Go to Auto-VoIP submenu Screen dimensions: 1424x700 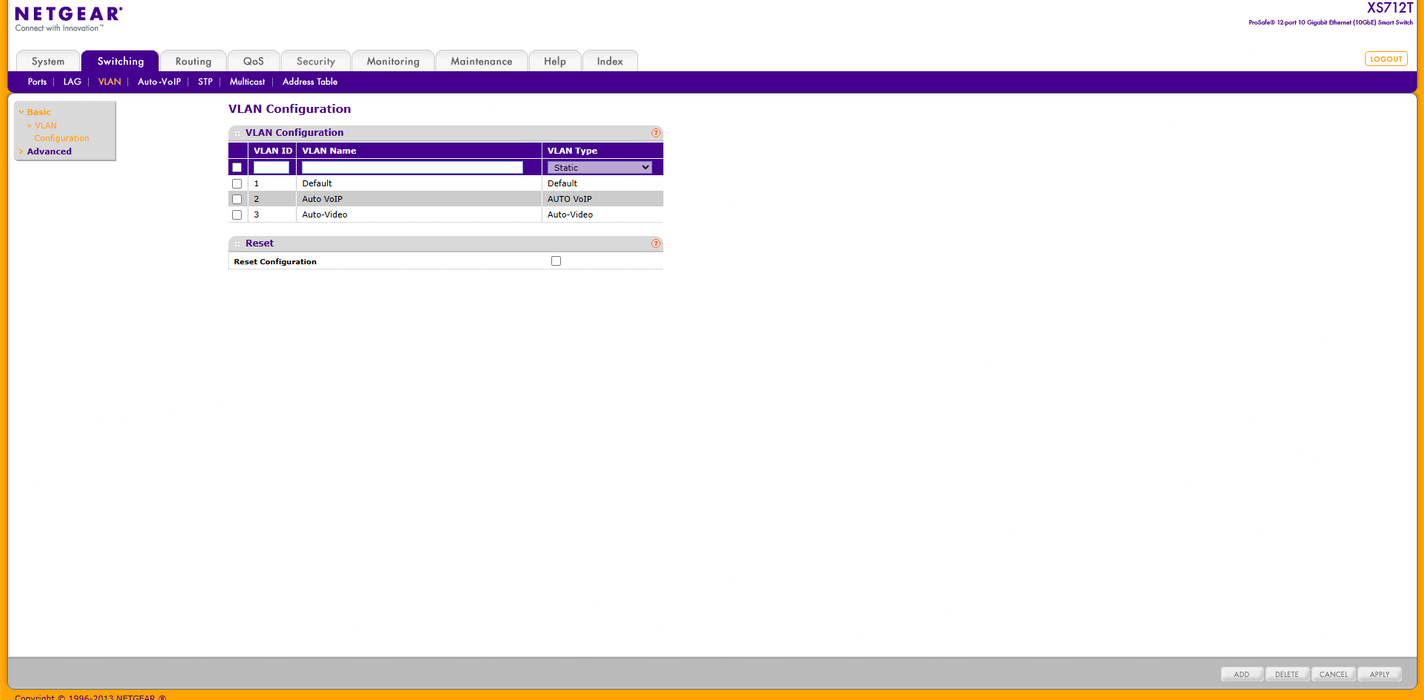159,82
